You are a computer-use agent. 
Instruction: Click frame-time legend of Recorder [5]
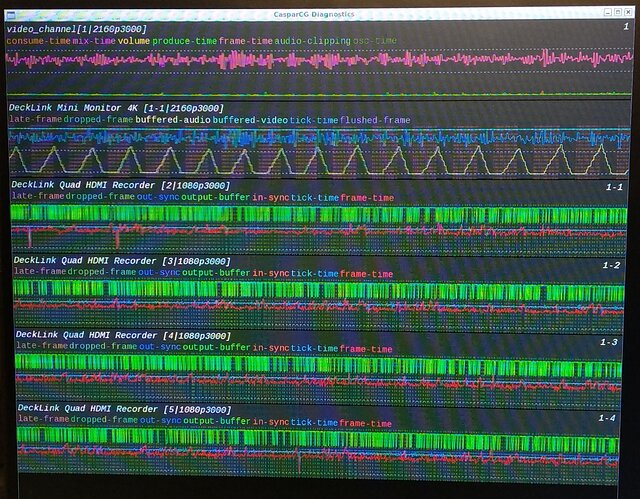(365, 423)
